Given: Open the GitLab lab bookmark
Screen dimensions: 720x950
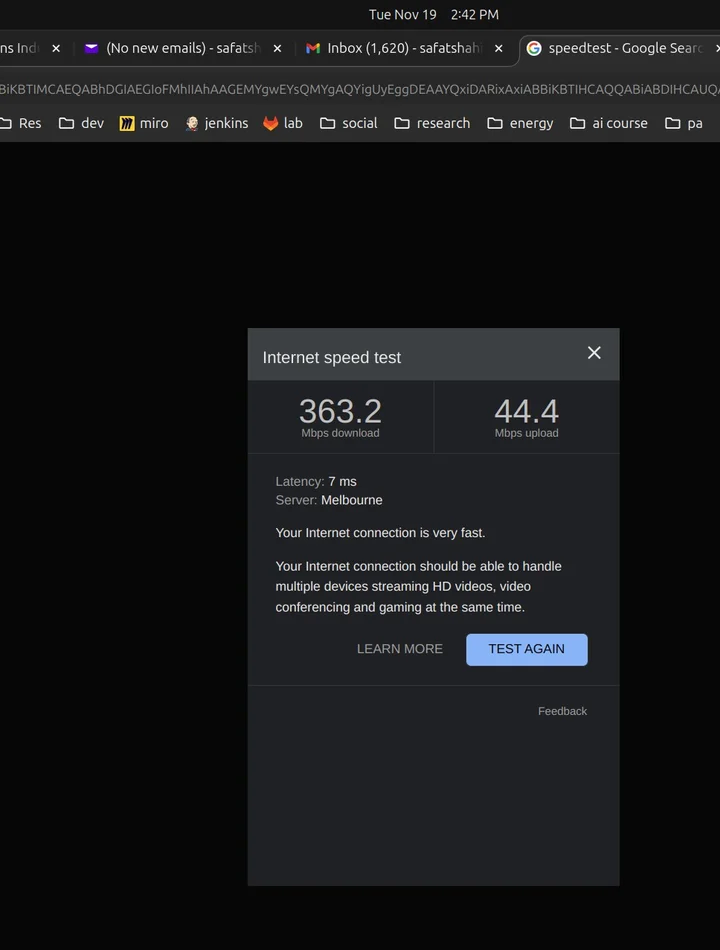Looking at the screenshot, I should tap(282, 123).
